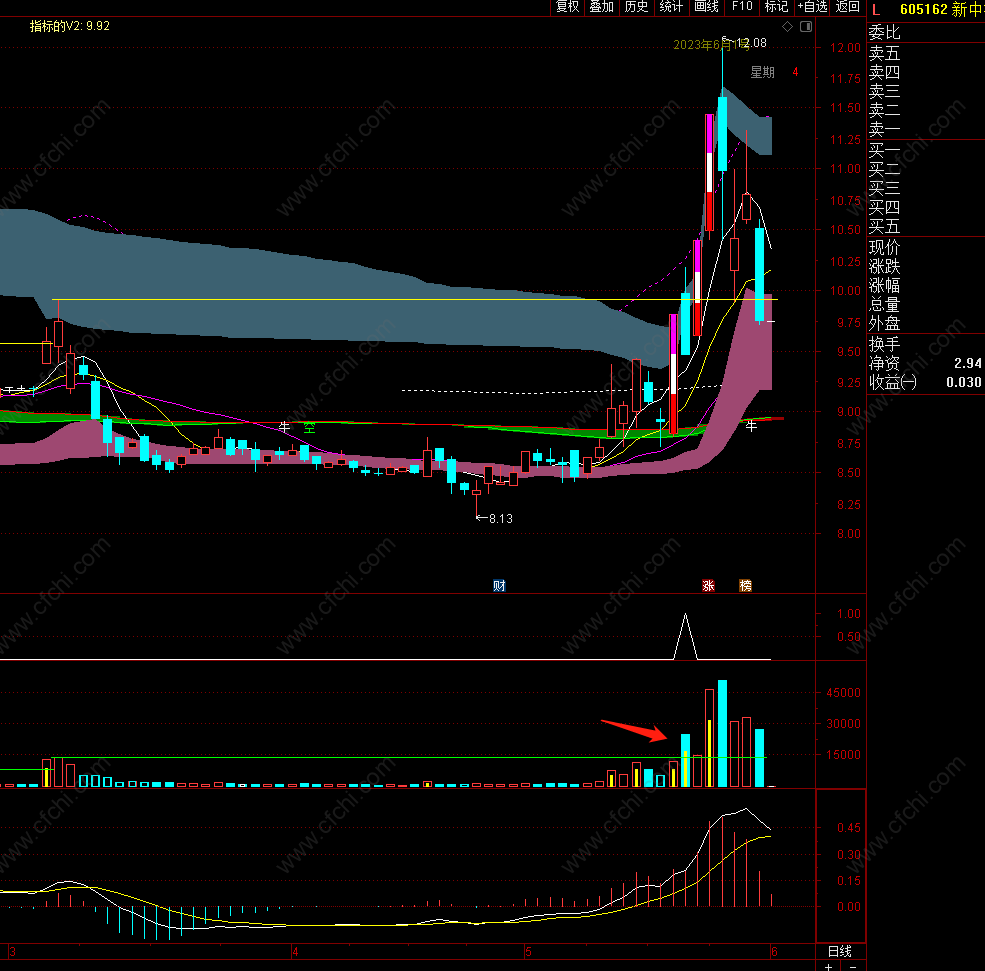Viewport: 985px width, 971px height.
Task: Click the 卖五 order book row
Action: click(x=884, y=53)
